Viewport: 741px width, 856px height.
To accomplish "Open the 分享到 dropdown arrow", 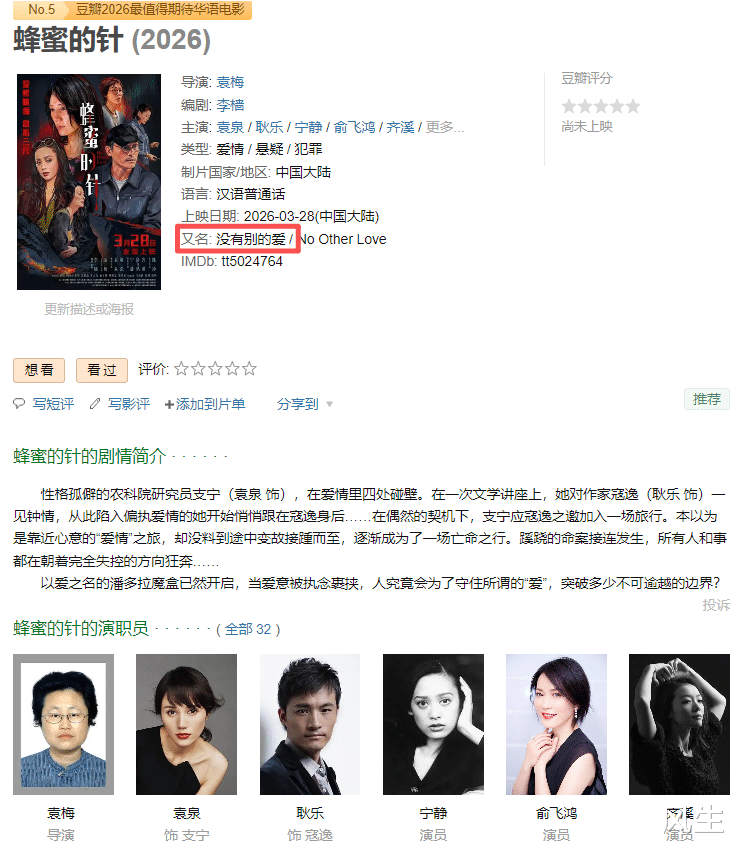I will pyautogui.click(x=329, y=404).
